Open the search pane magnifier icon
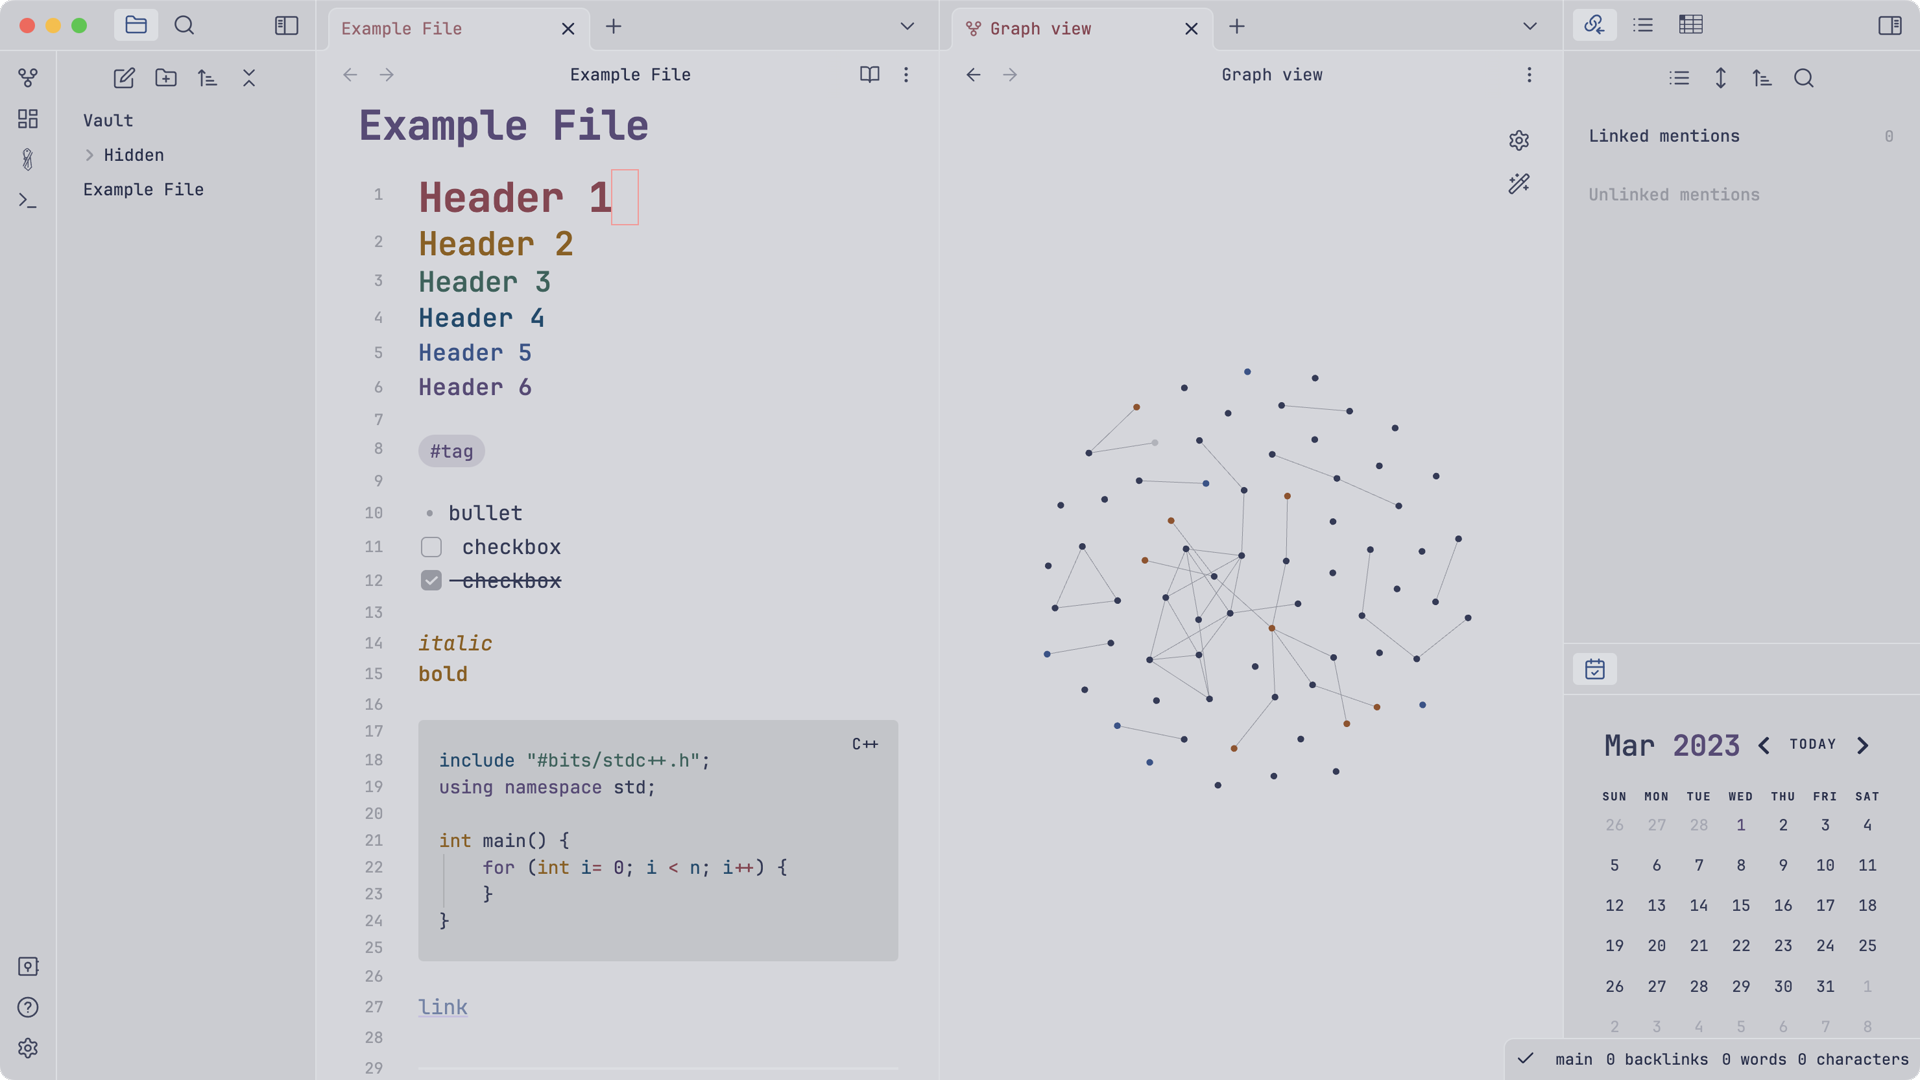The image size is (1920, 1080). [x=184, y=25]
